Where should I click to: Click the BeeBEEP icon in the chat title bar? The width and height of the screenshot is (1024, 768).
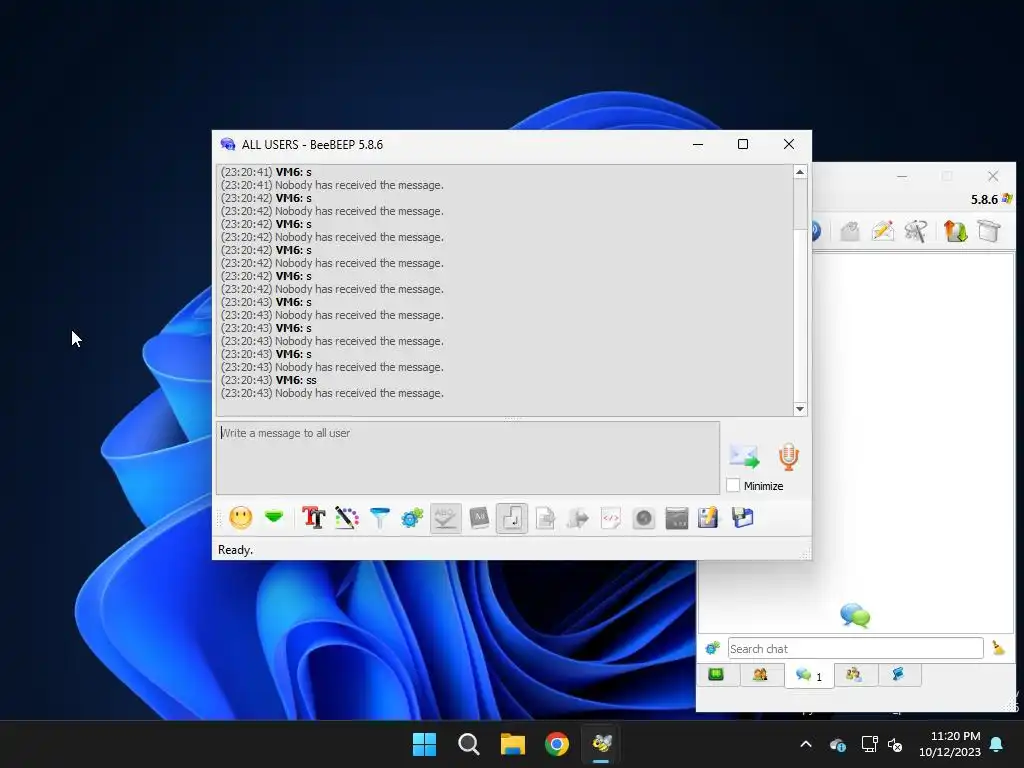pos(227,144)
